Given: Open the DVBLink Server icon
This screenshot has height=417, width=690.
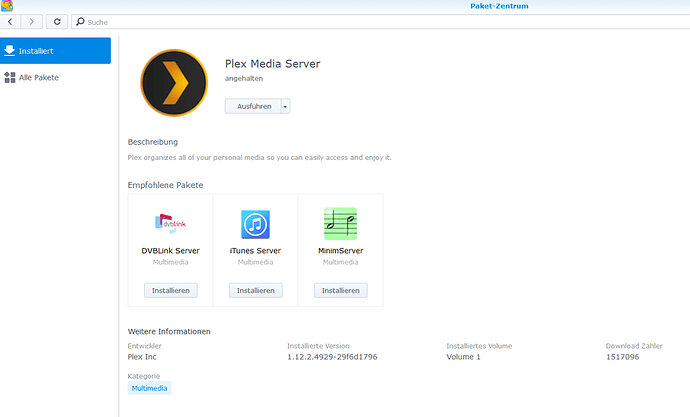Looking at the screenshot, I should (170, 224).
